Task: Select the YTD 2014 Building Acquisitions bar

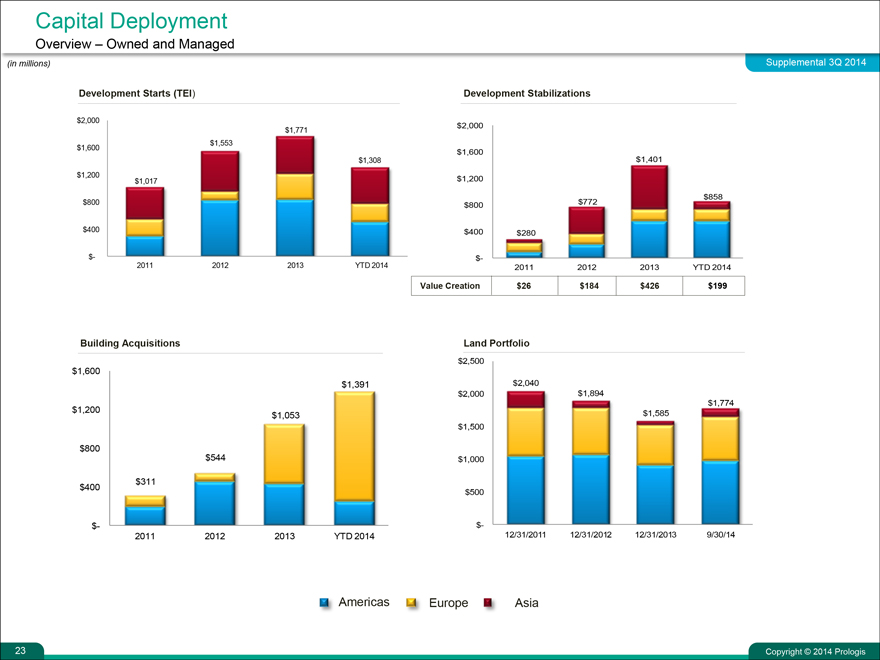Action: tap(355, 457)
